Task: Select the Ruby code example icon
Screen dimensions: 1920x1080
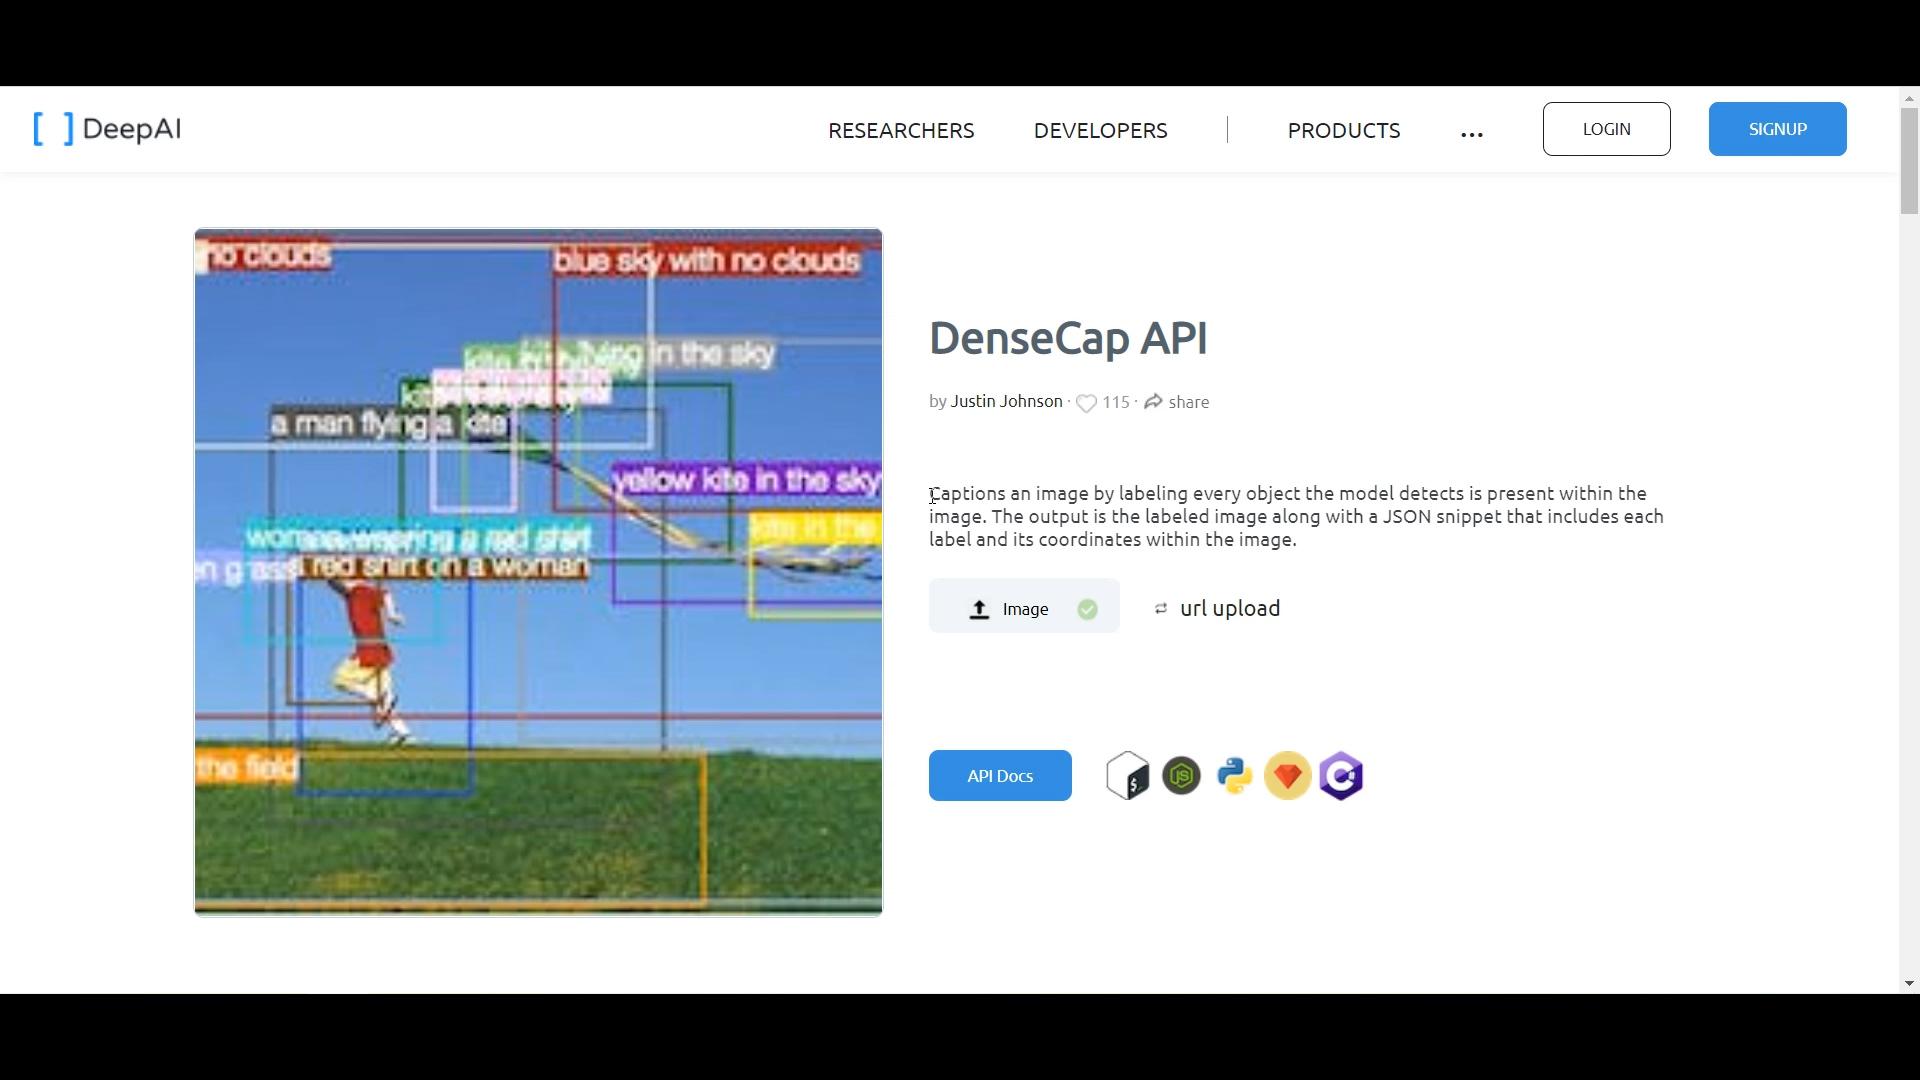Action: coord(1288,776)
